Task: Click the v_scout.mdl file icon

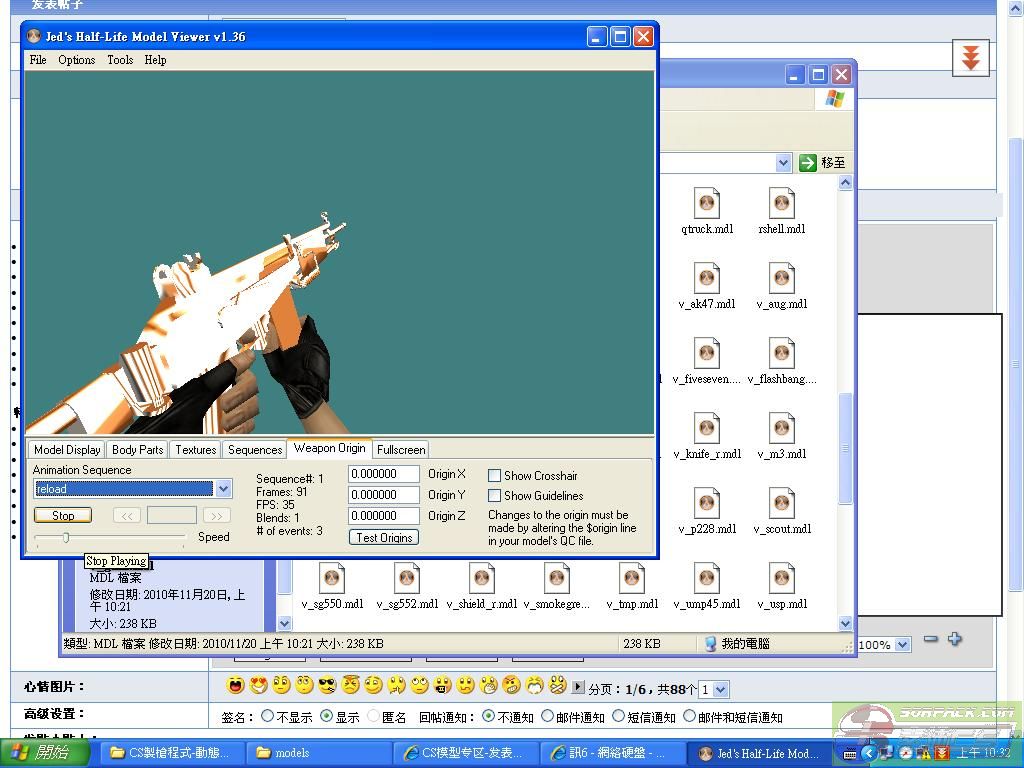Action: coord(782,504)
